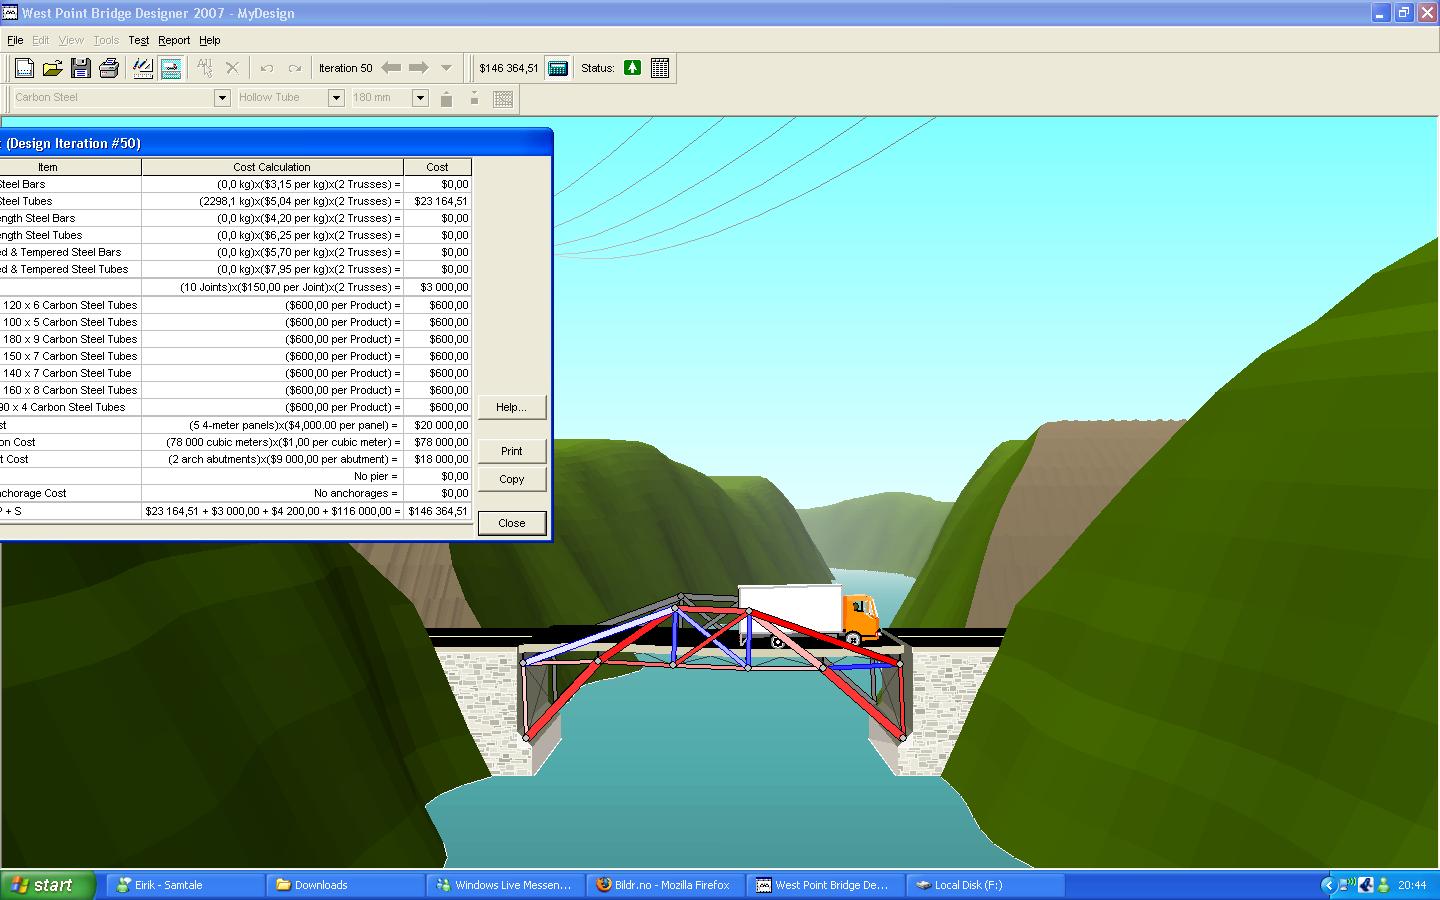
Task: Open the load test results table icon
Action: point(660,68)
